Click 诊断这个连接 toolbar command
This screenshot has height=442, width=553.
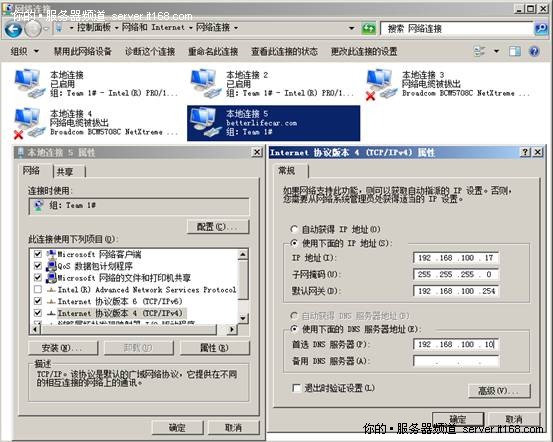150,52
